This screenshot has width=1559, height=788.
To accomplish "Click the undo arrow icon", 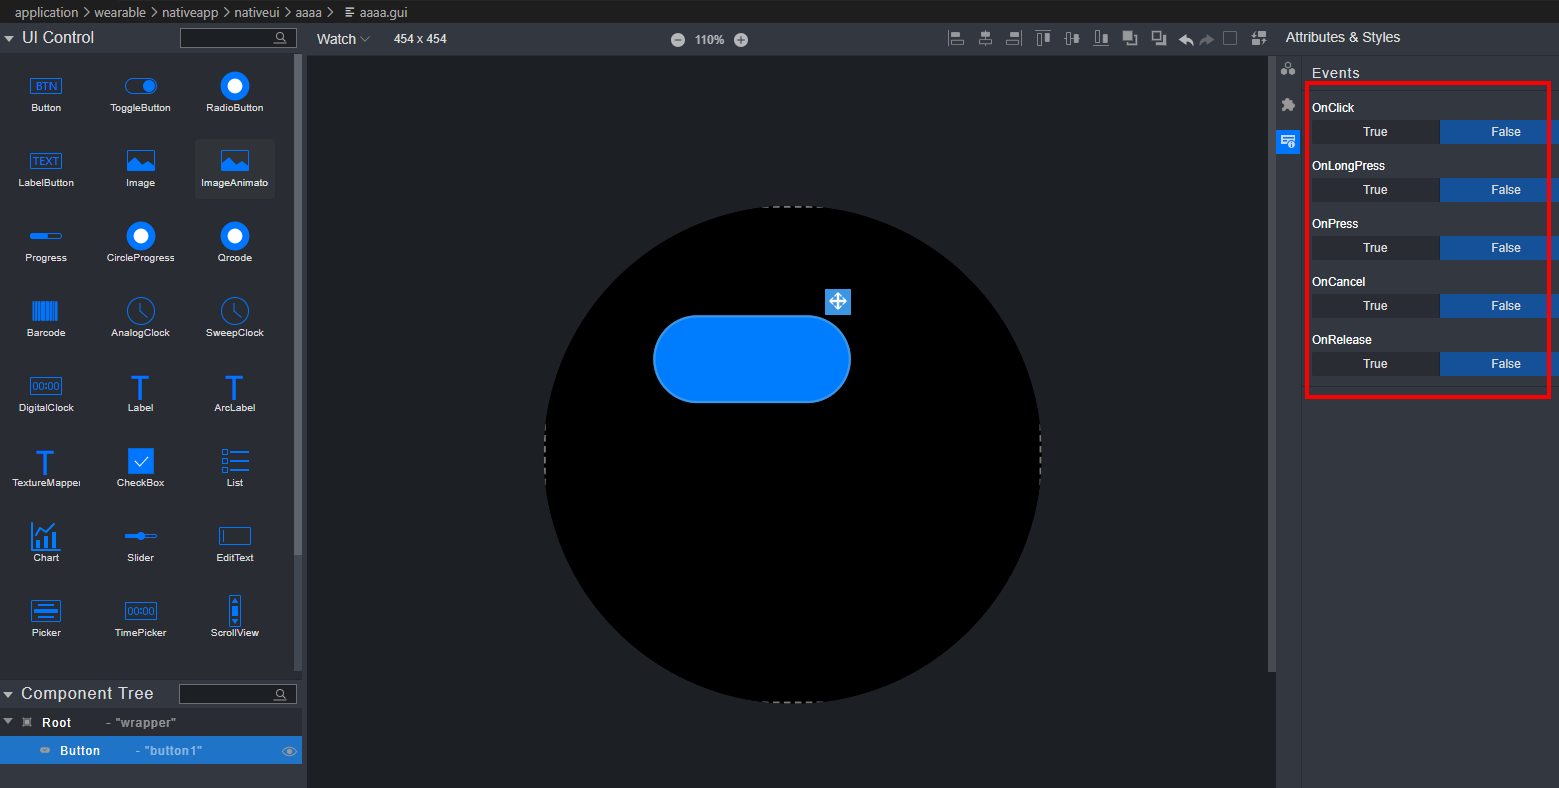I will tap(1186, 39).
